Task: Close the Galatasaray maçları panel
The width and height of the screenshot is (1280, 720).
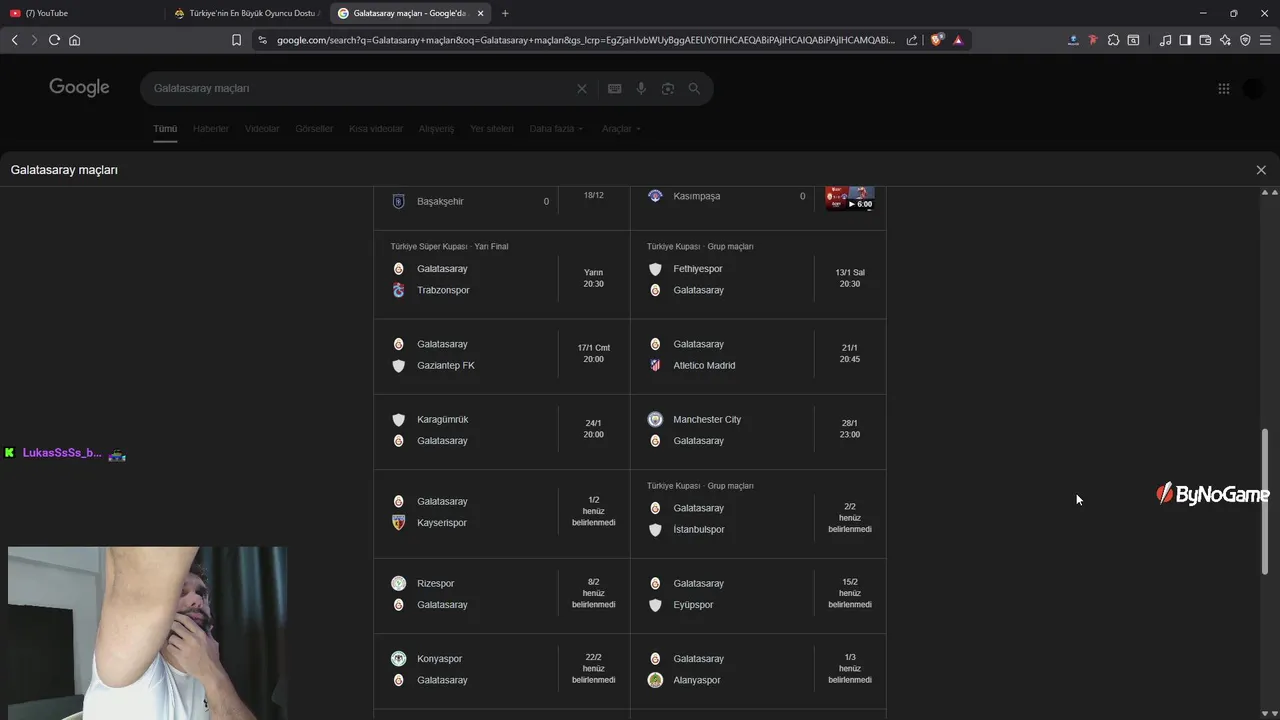Action: (1261, 170)
